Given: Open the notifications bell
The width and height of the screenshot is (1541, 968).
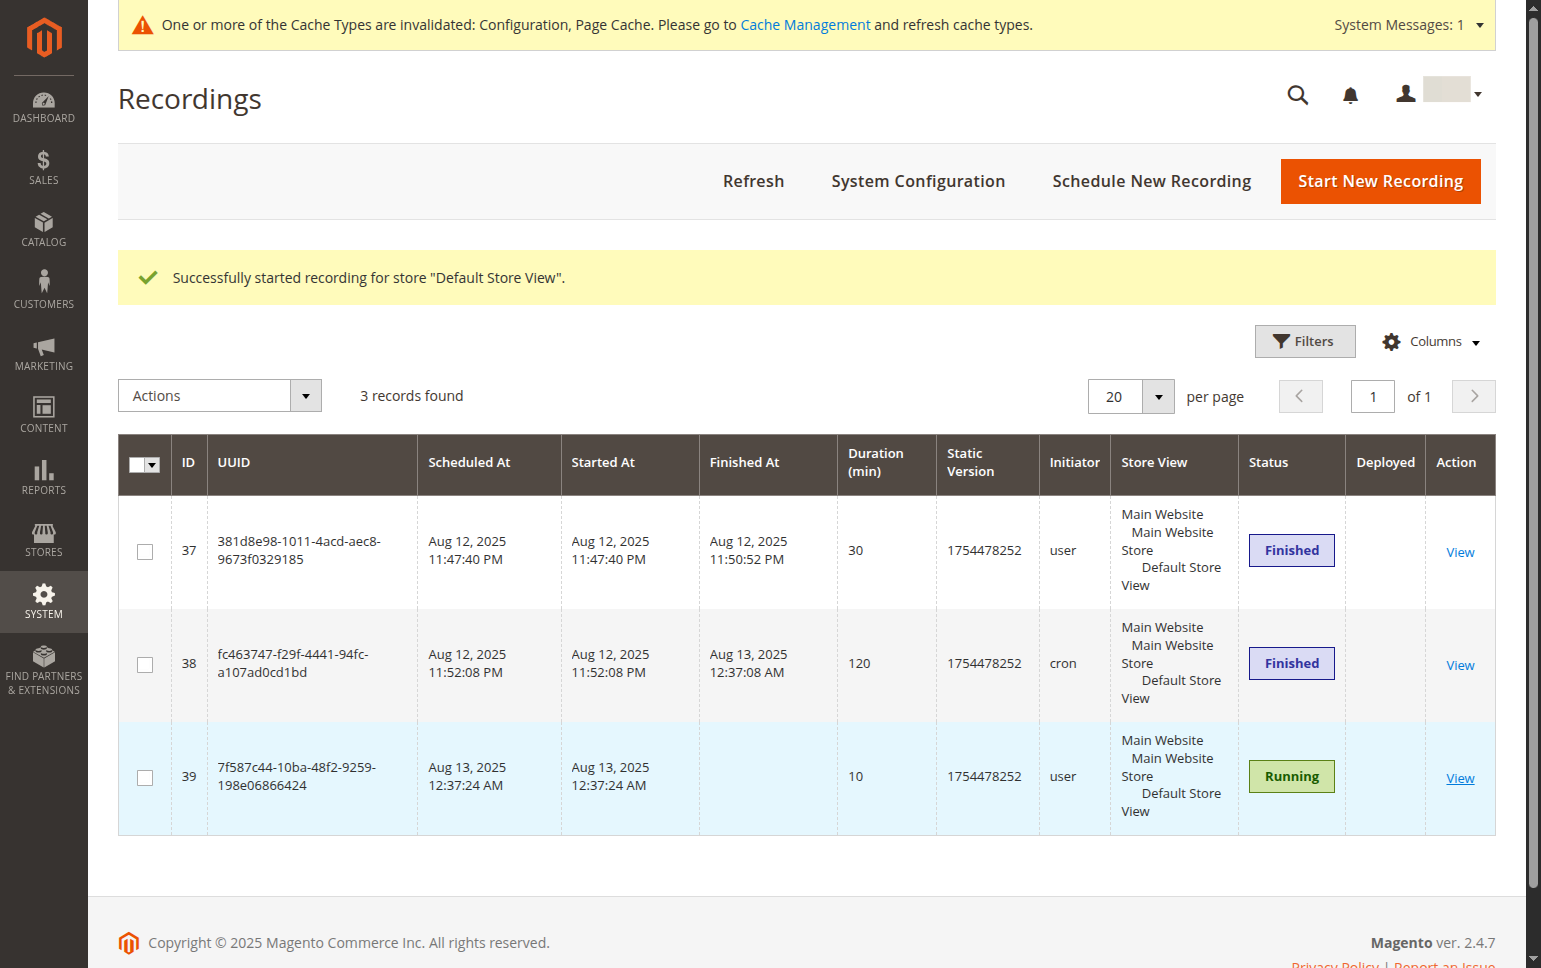Looking at the screenshot, I should [1350, 95].
